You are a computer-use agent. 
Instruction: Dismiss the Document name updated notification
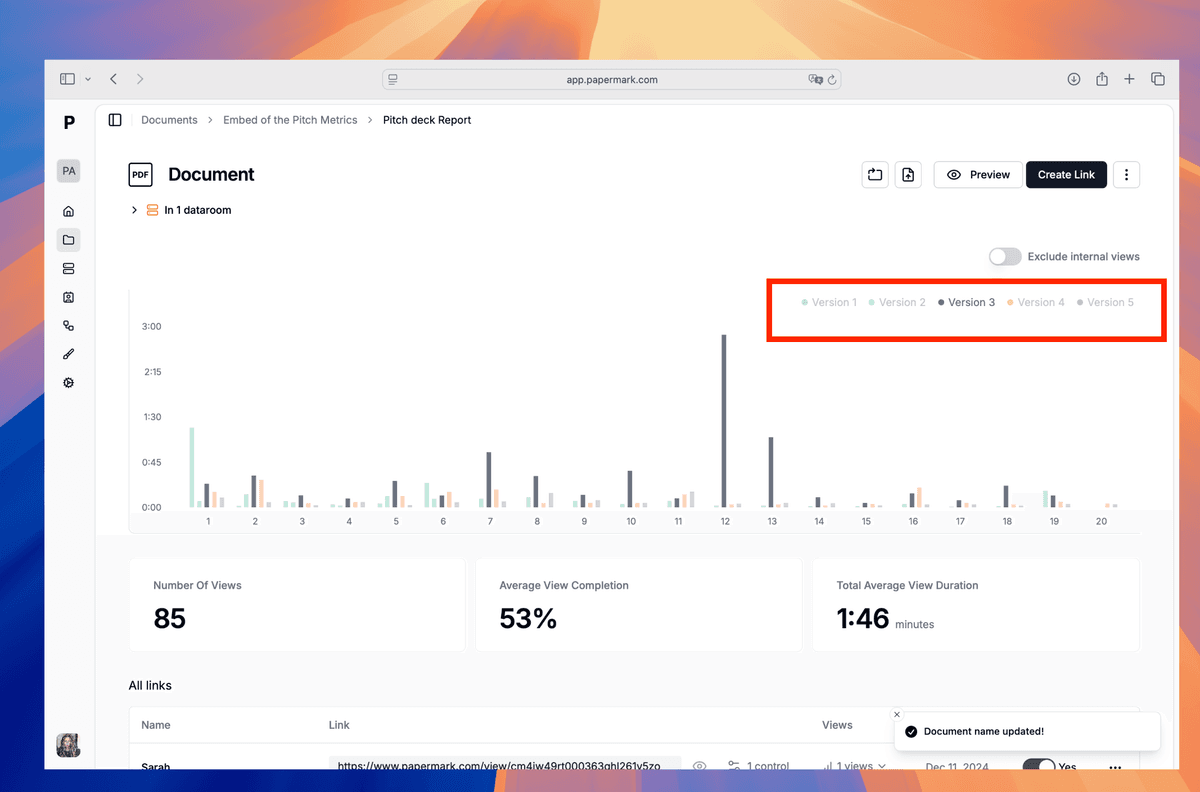coord(897,714)
